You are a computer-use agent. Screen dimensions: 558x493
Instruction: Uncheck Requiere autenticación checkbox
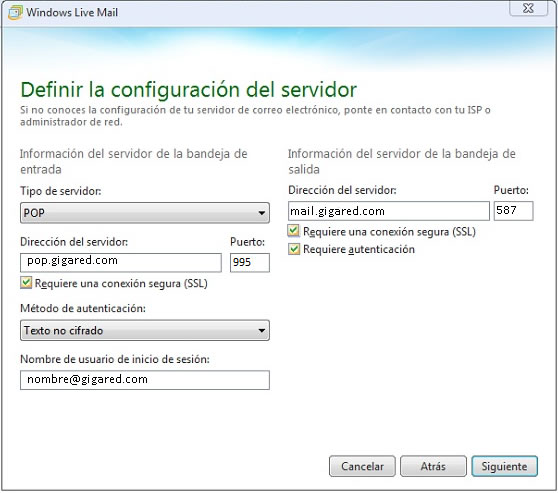tap(294, 249)
